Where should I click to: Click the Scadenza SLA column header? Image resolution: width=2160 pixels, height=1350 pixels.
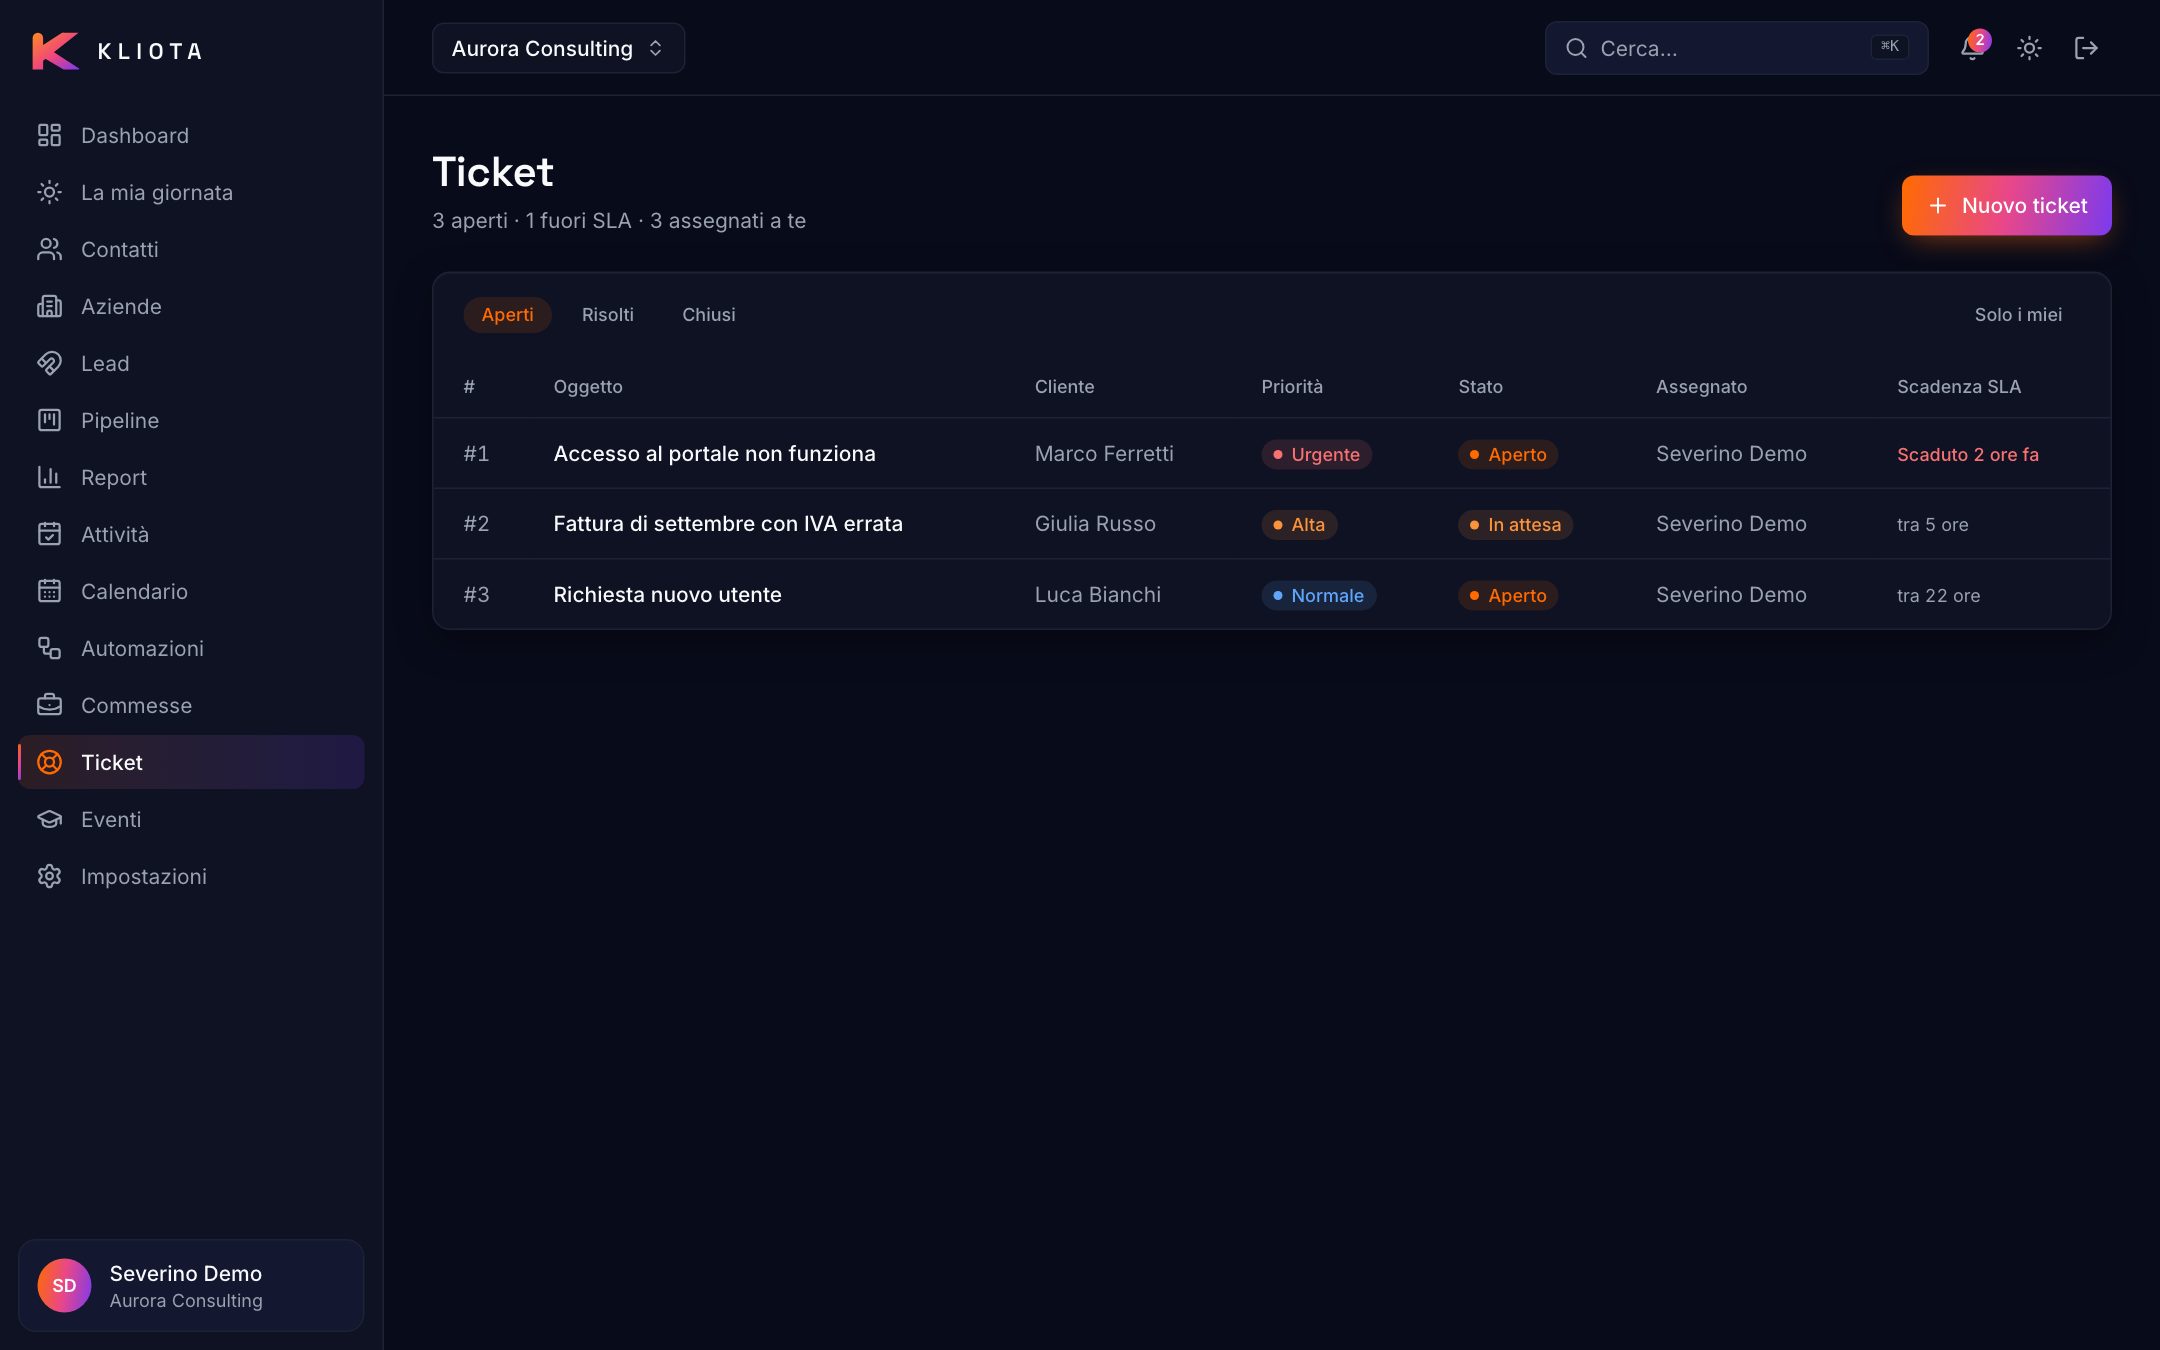point(1958,386)
